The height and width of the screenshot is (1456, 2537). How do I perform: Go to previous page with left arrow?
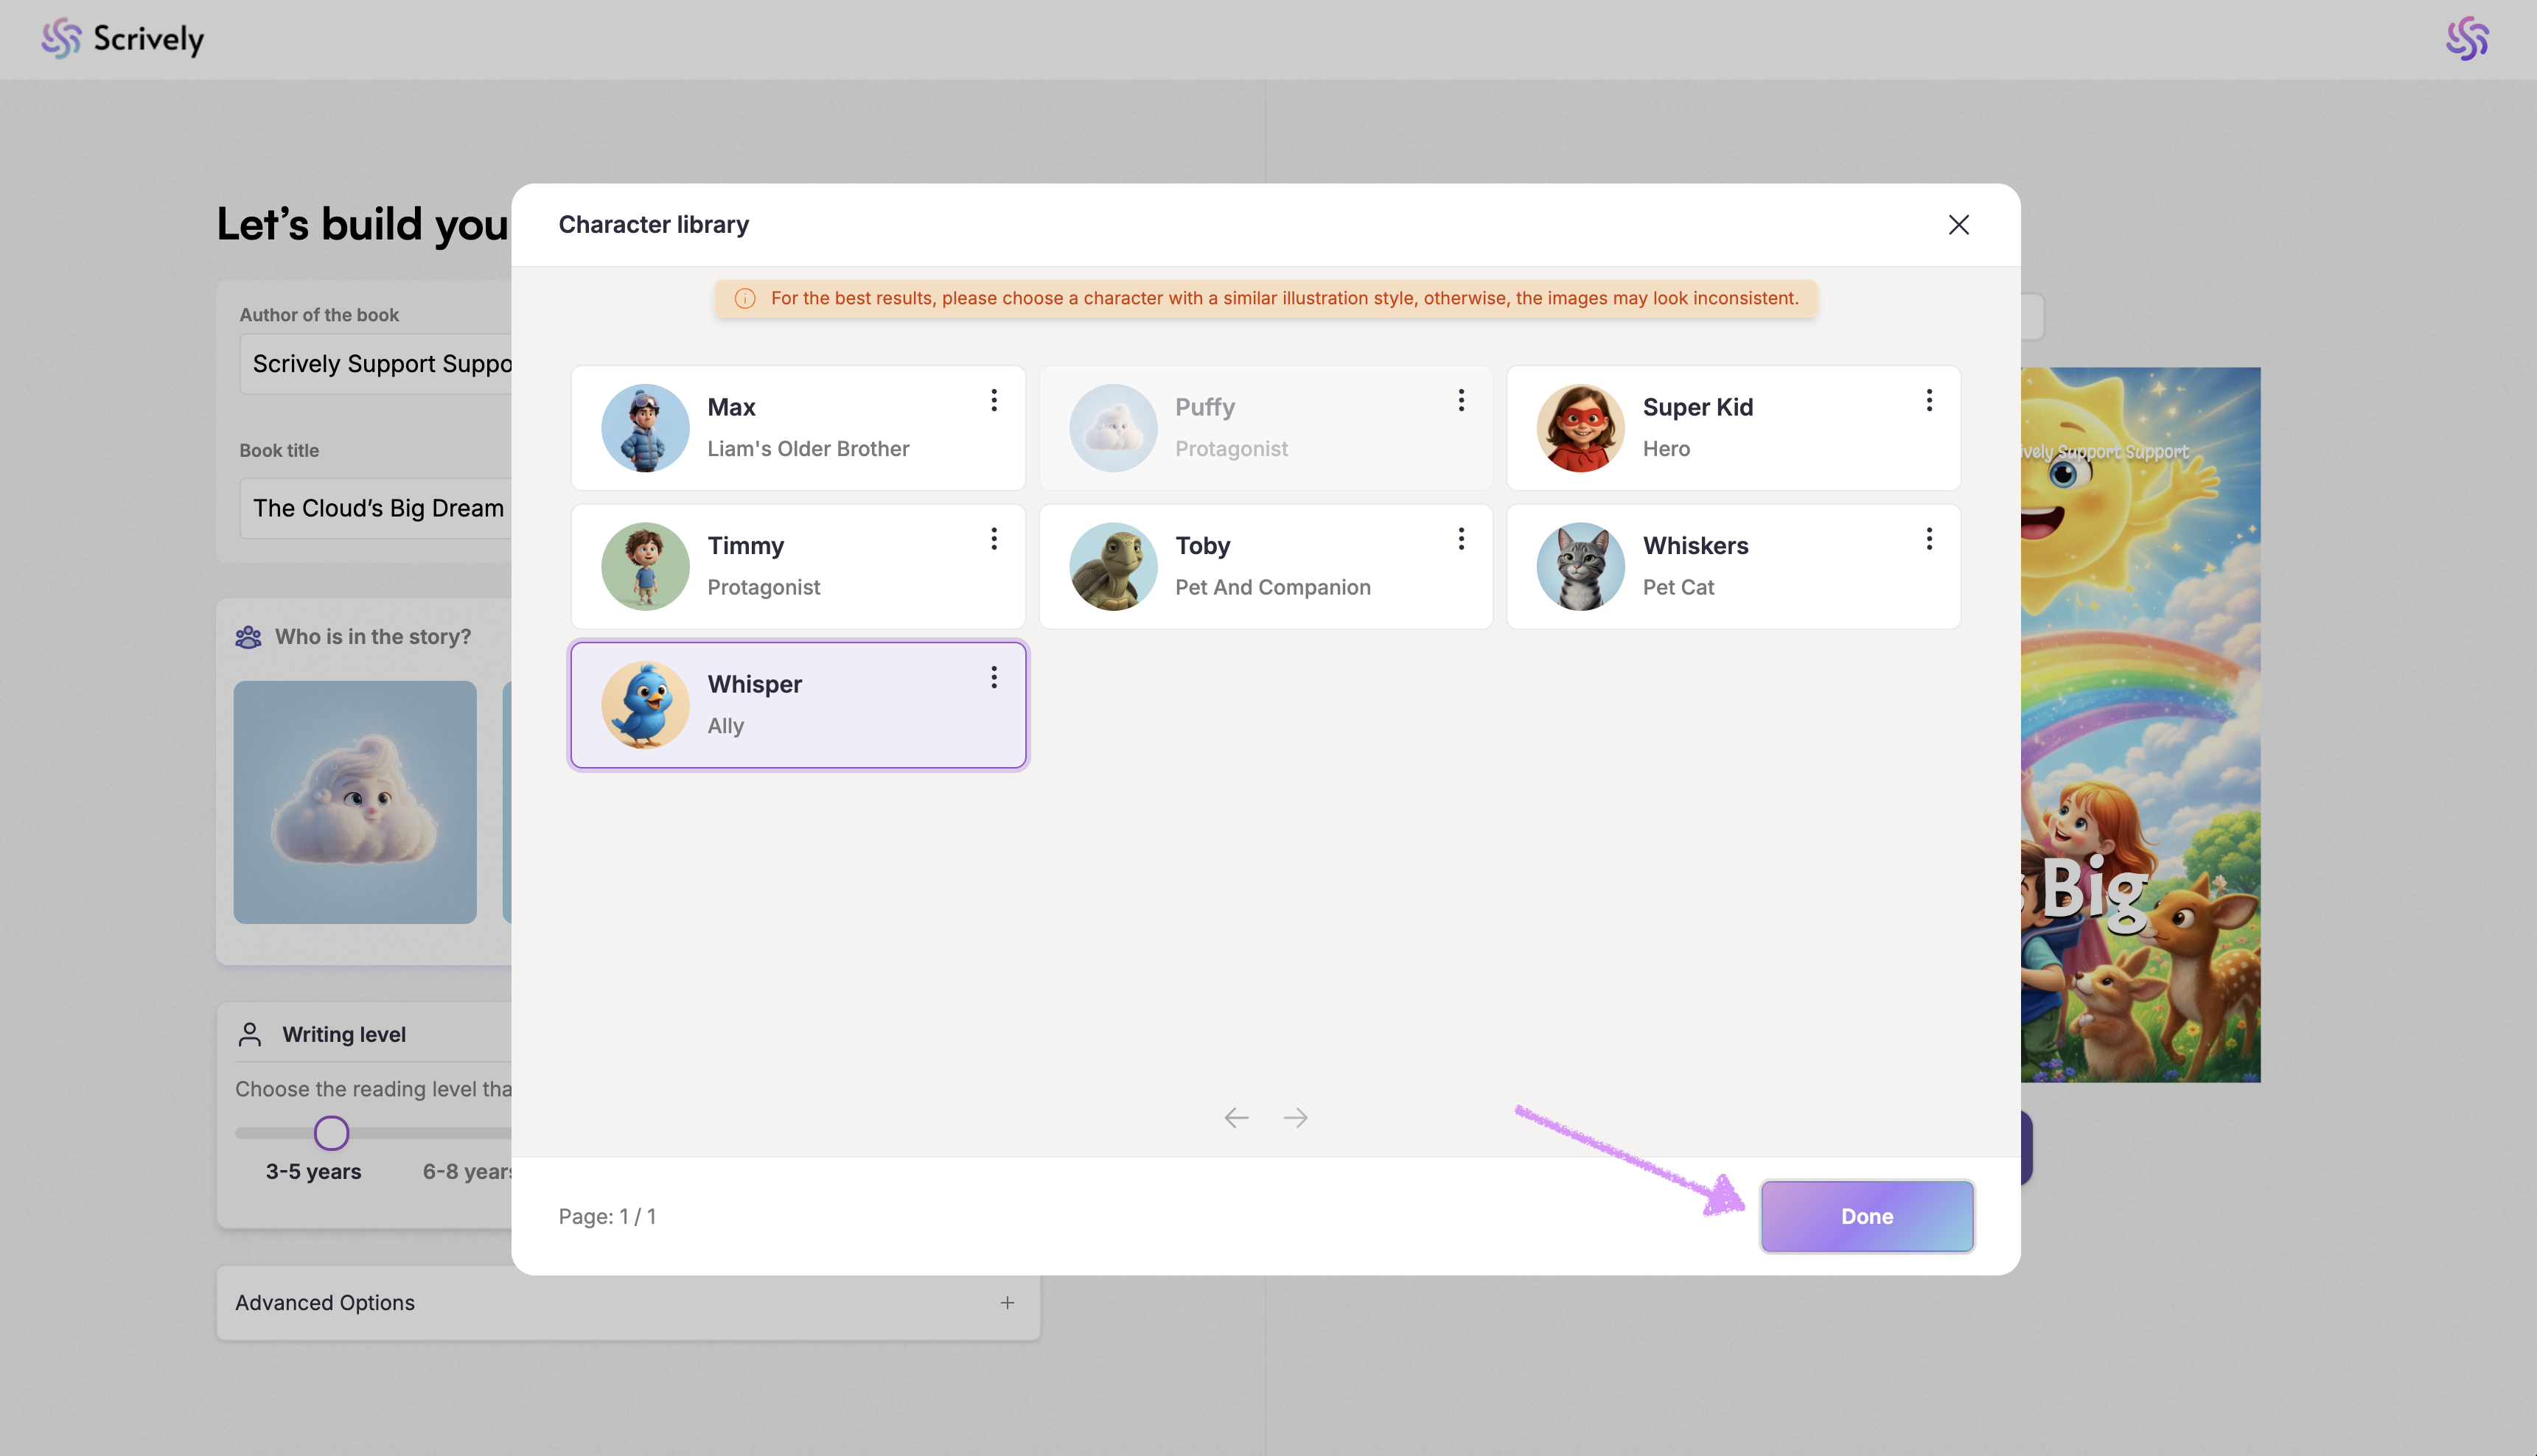coord(1236,1118)
